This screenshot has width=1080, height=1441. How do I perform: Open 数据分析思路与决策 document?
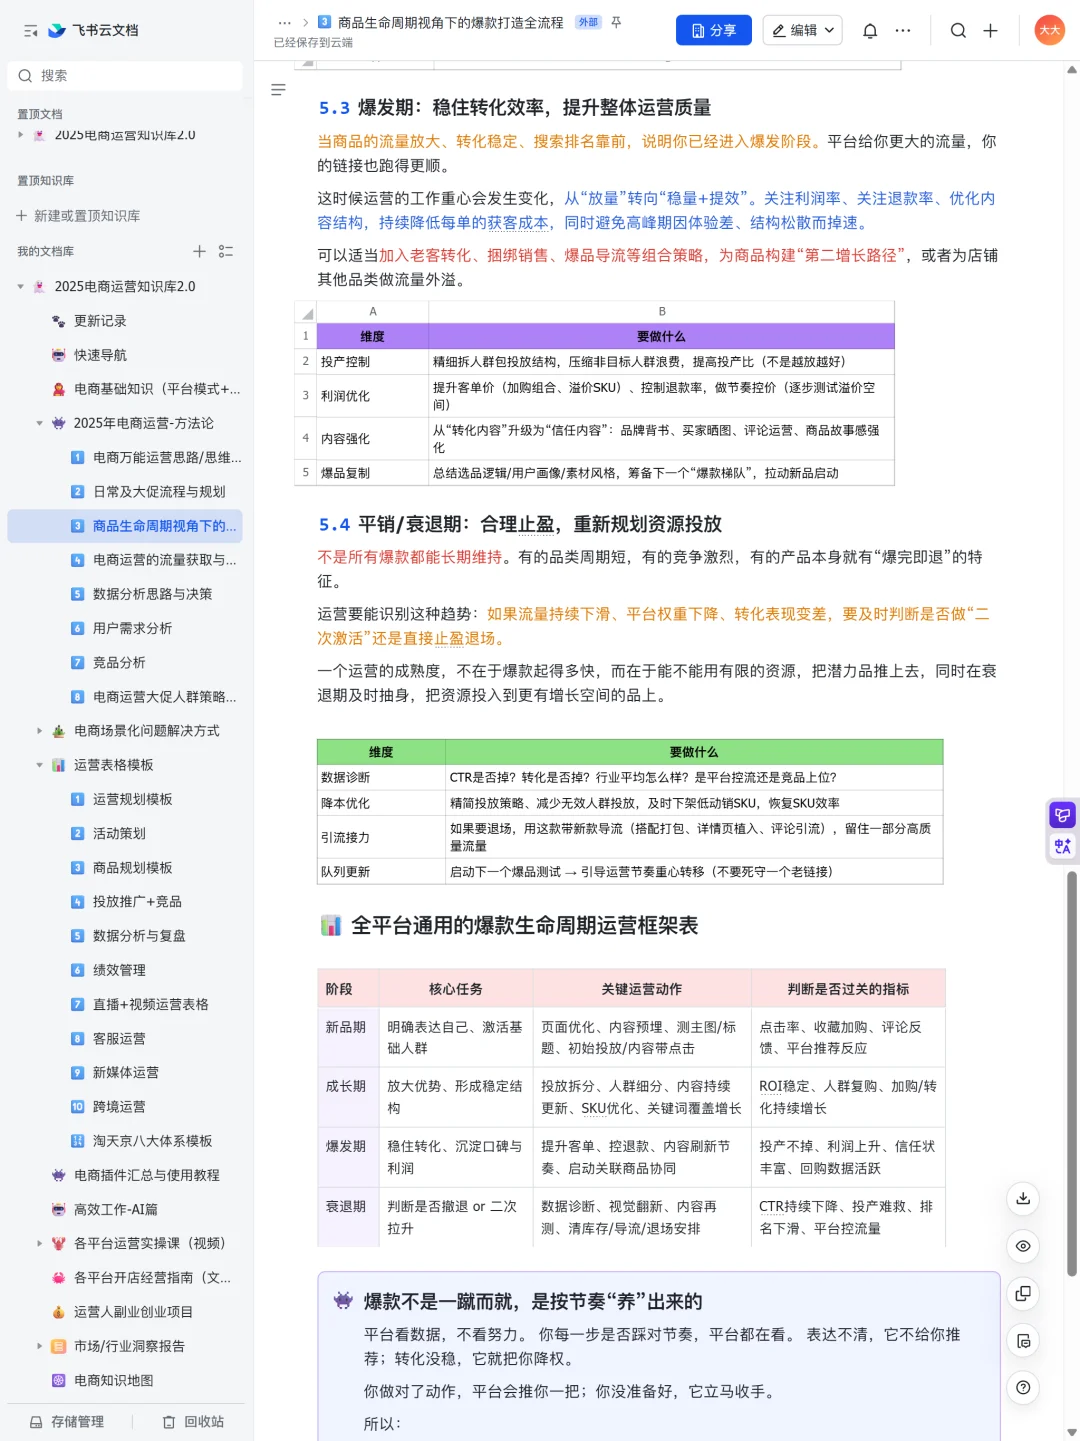[125, 595]
